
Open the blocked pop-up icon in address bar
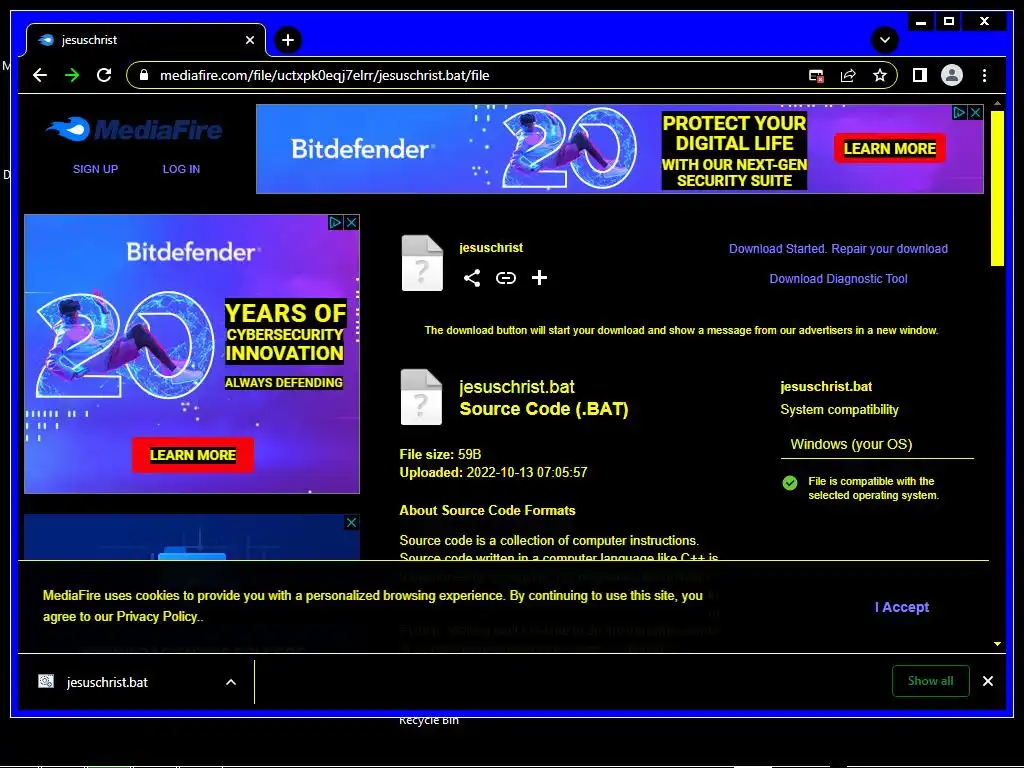(816, 76)
